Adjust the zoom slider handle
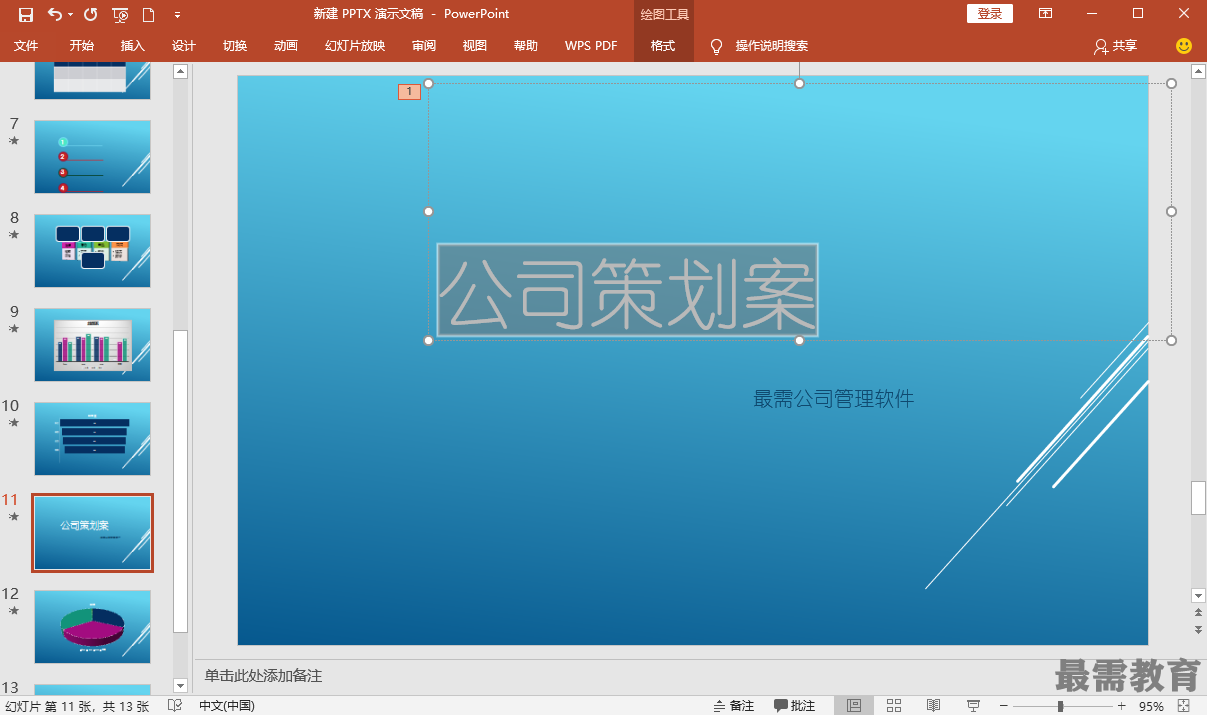1207x715 pixels. coord(1060,706)
